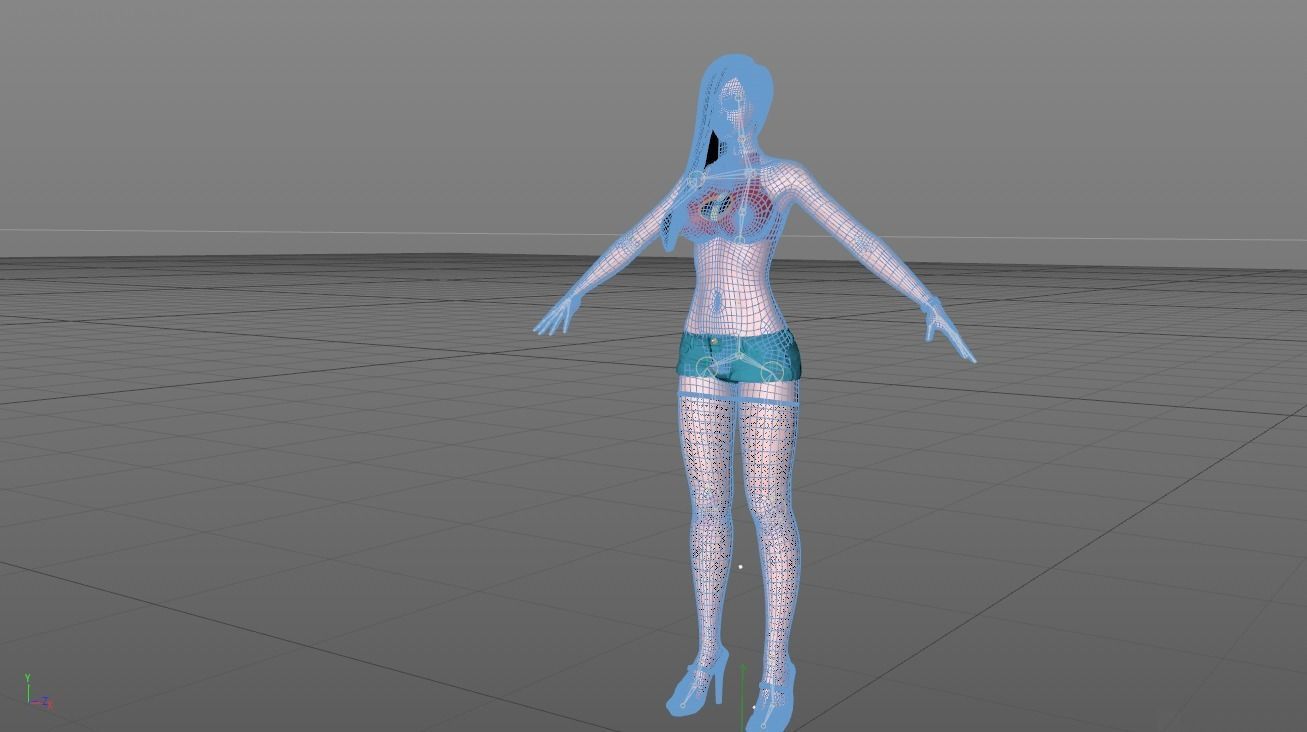
Task: Click the navel on the character's torso
Action: tap(718, 300)
